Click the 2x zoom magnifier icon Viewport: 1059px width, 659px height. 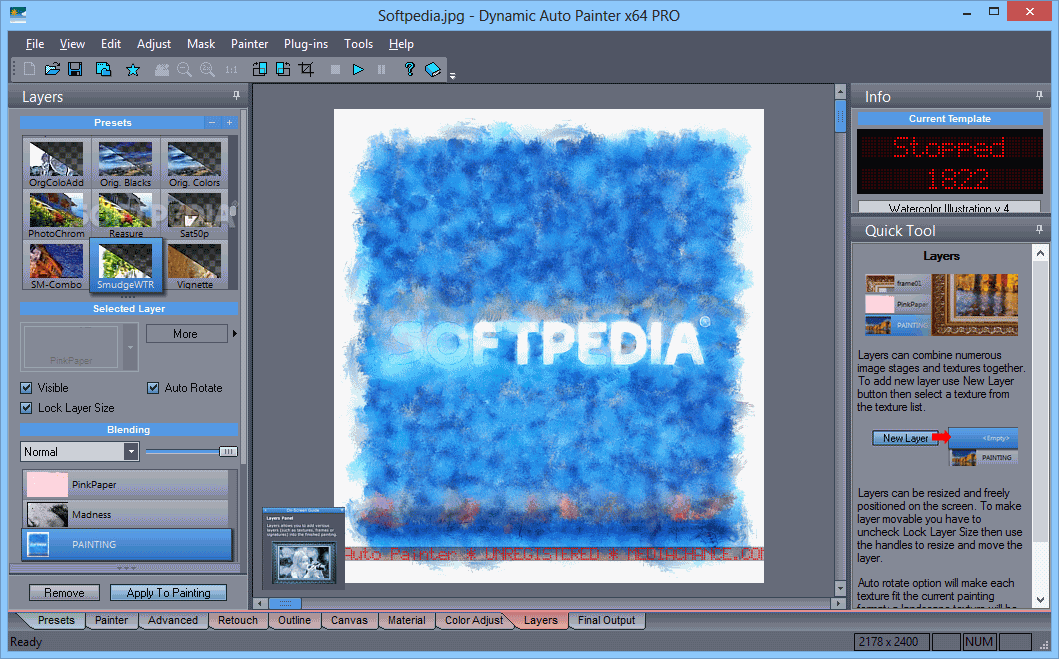point(207,70)
